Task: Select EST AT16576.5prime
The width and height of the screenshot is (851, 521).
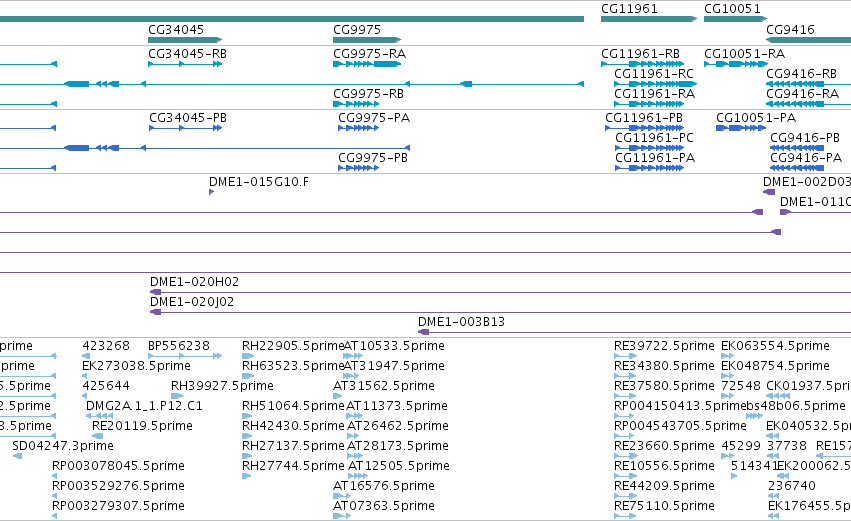Action: (x=384, y=486)
